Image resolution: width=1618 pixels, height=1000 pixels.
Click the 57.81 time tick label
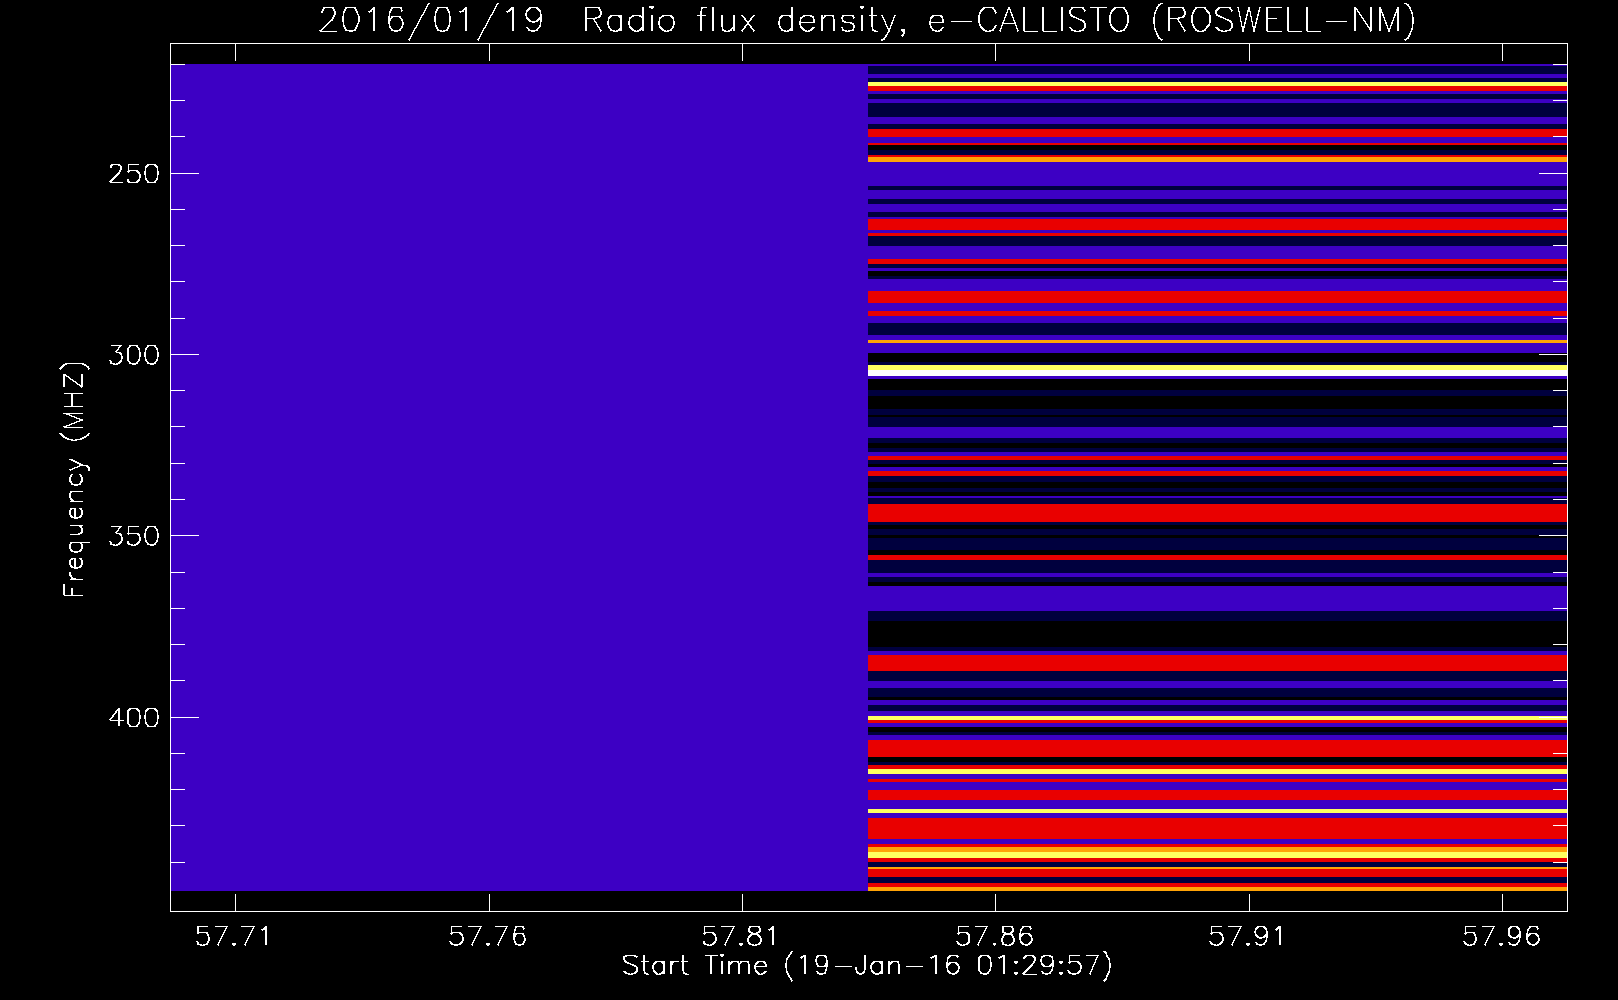click(x=742, y=936)
